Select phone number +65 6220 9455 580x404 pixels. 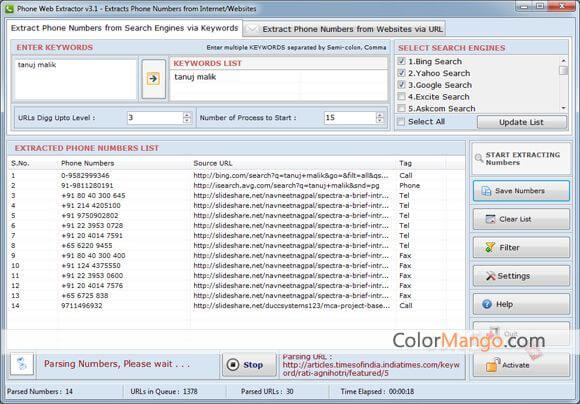click(x=87, y=245)
